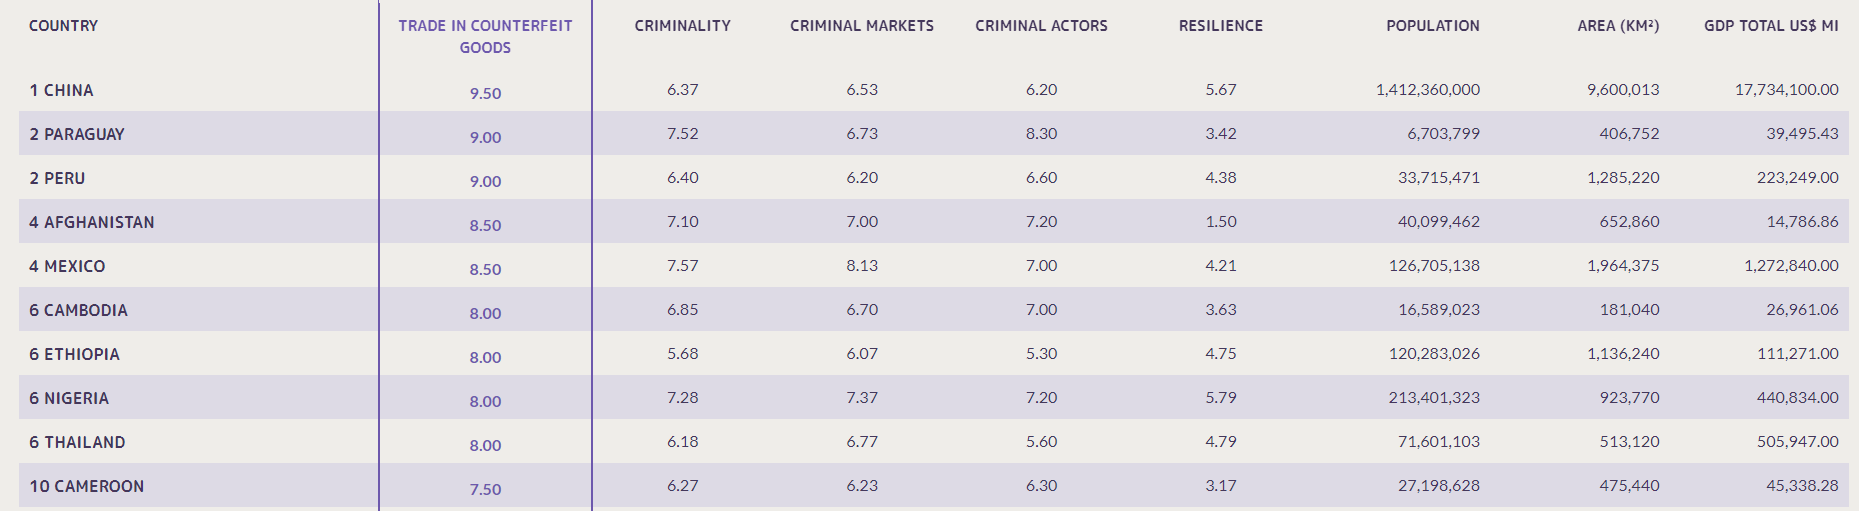Viewport: 1859px width, 511px height.
Task: Sort by Population column header
Action: [x=1432, y=26]
